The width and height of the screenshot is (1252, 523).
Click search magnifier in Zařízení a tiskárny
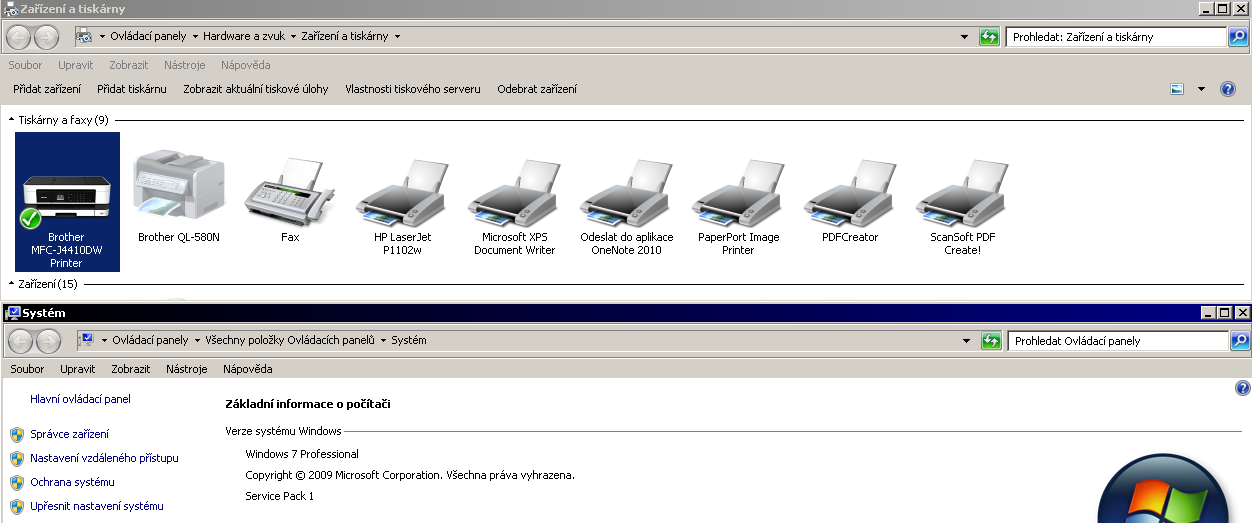tap(1238, 37)
